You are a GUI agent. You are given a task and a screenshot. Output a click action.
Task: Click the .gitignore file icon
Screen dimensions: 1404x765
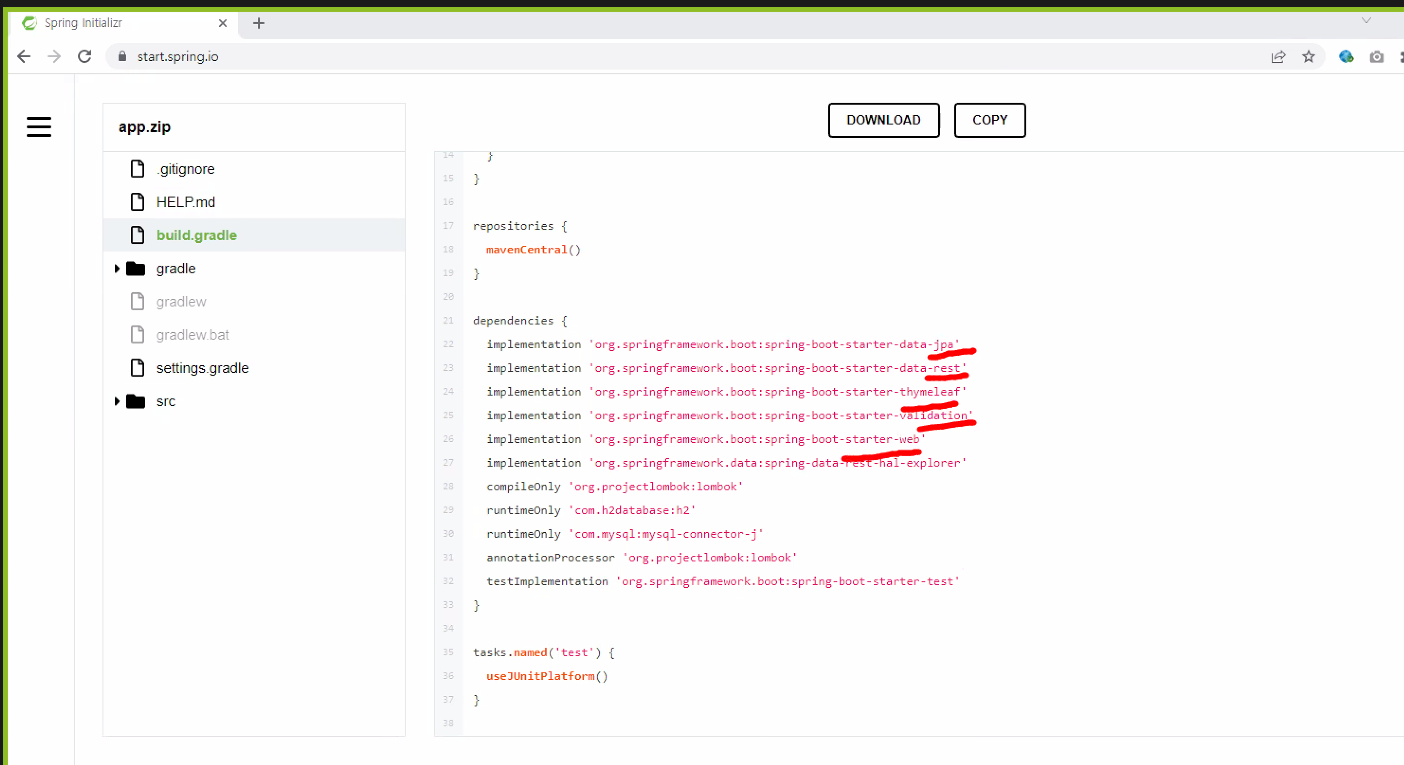point(138,169)
